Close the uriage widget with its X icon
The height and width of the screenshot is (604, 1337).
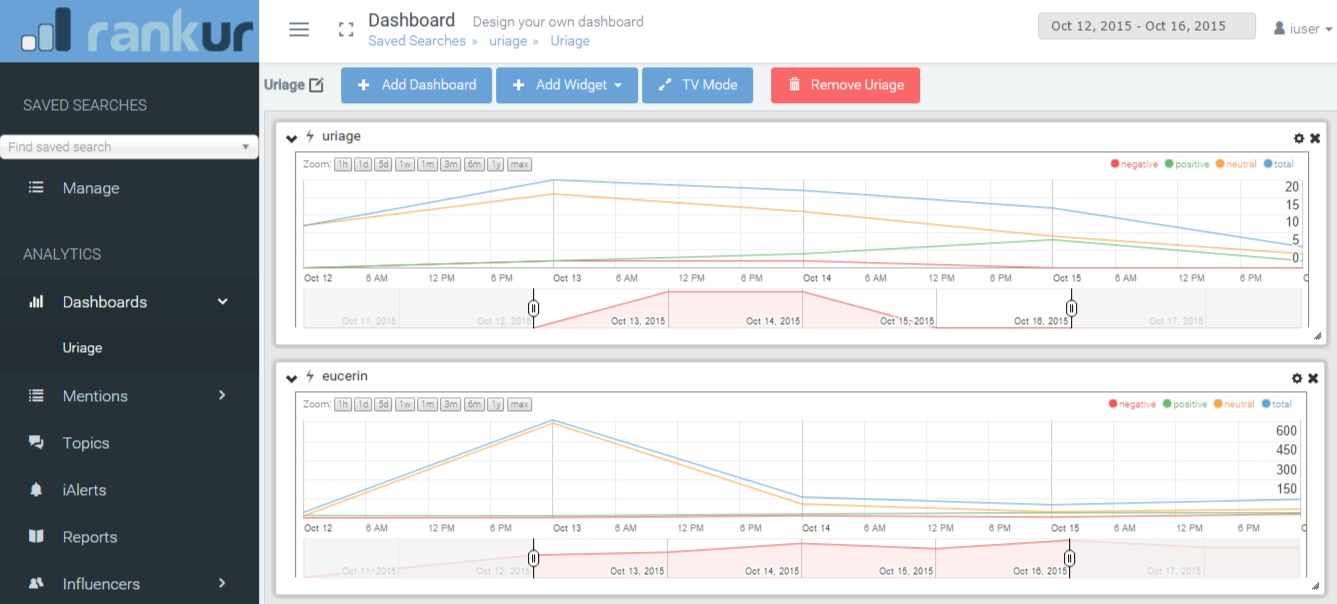click(x=1315, y=138)
